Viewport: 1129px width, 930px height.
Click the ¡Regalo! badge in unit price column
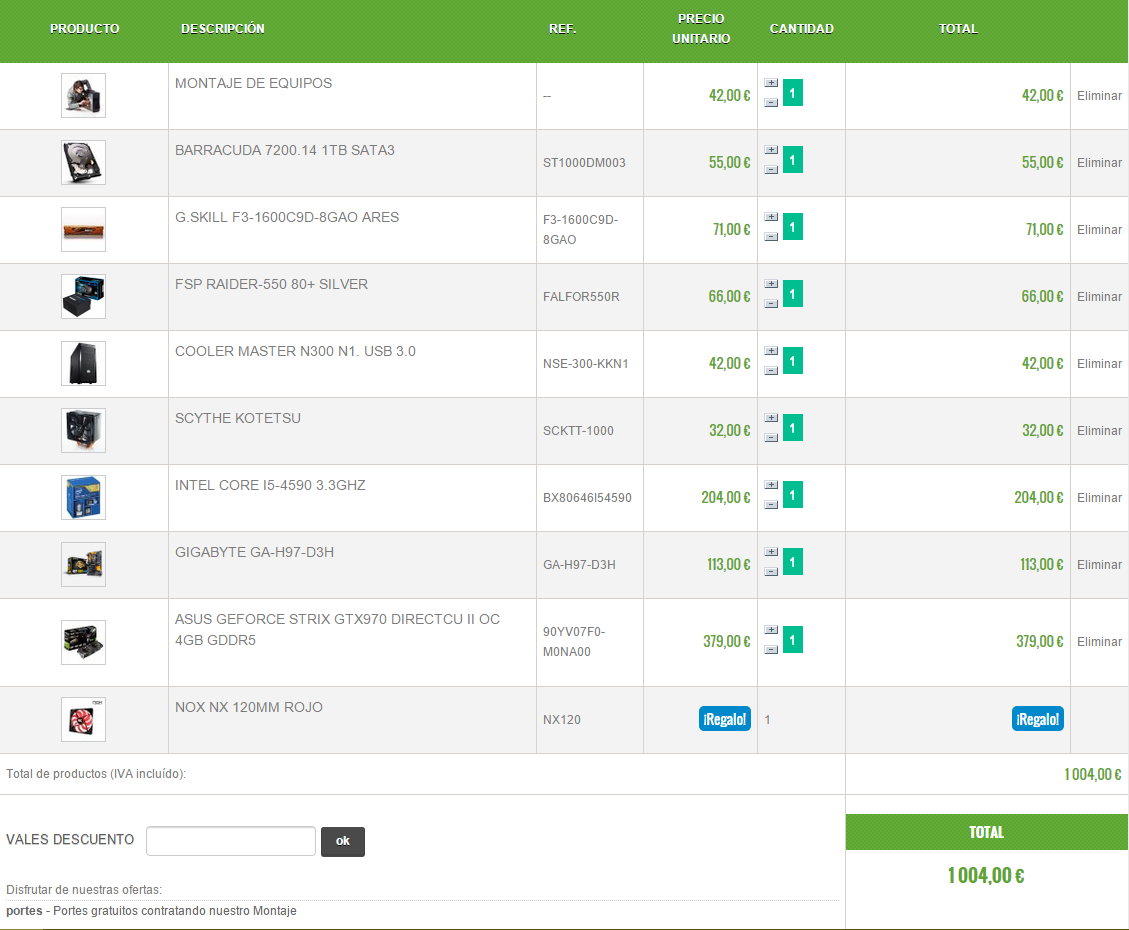(x=724, y=719)
